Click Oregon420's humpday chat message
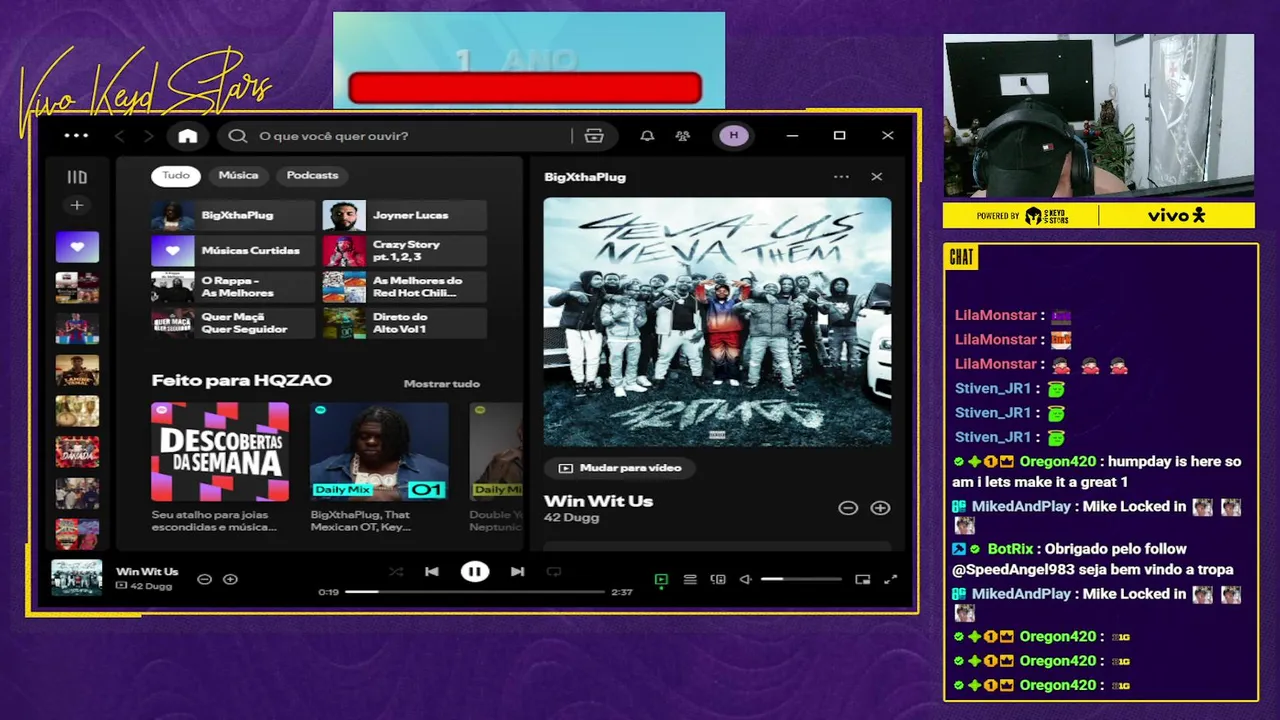 click(x=1097, y=472)
